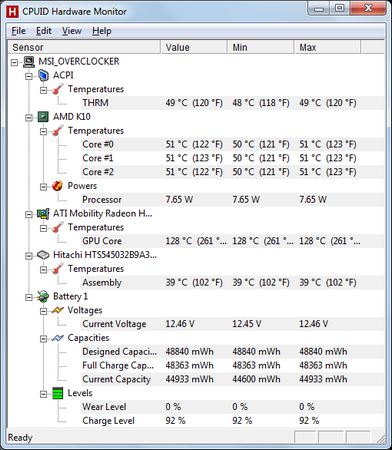Select the Core #1 row
The width and height of the screenshot is (392, 450).
232,158
